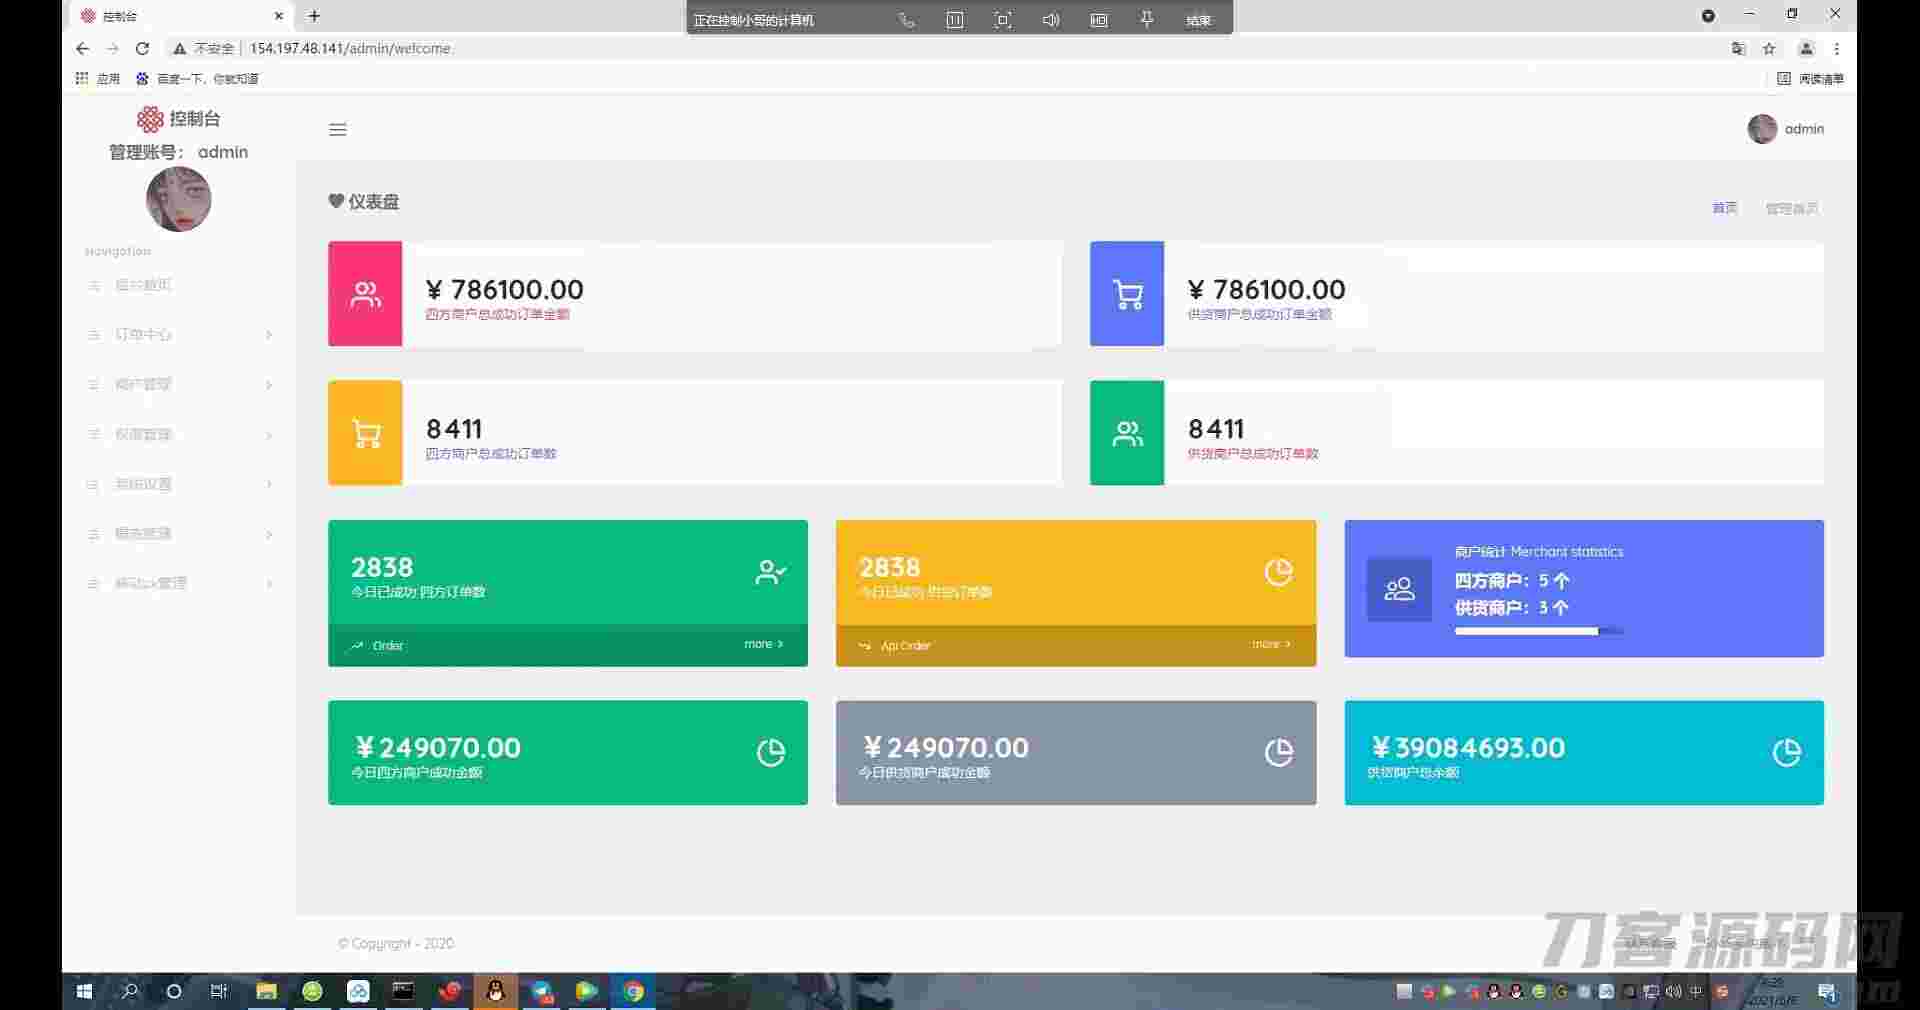
Task: Open the Windows Start menu
Action: [84, 991]
